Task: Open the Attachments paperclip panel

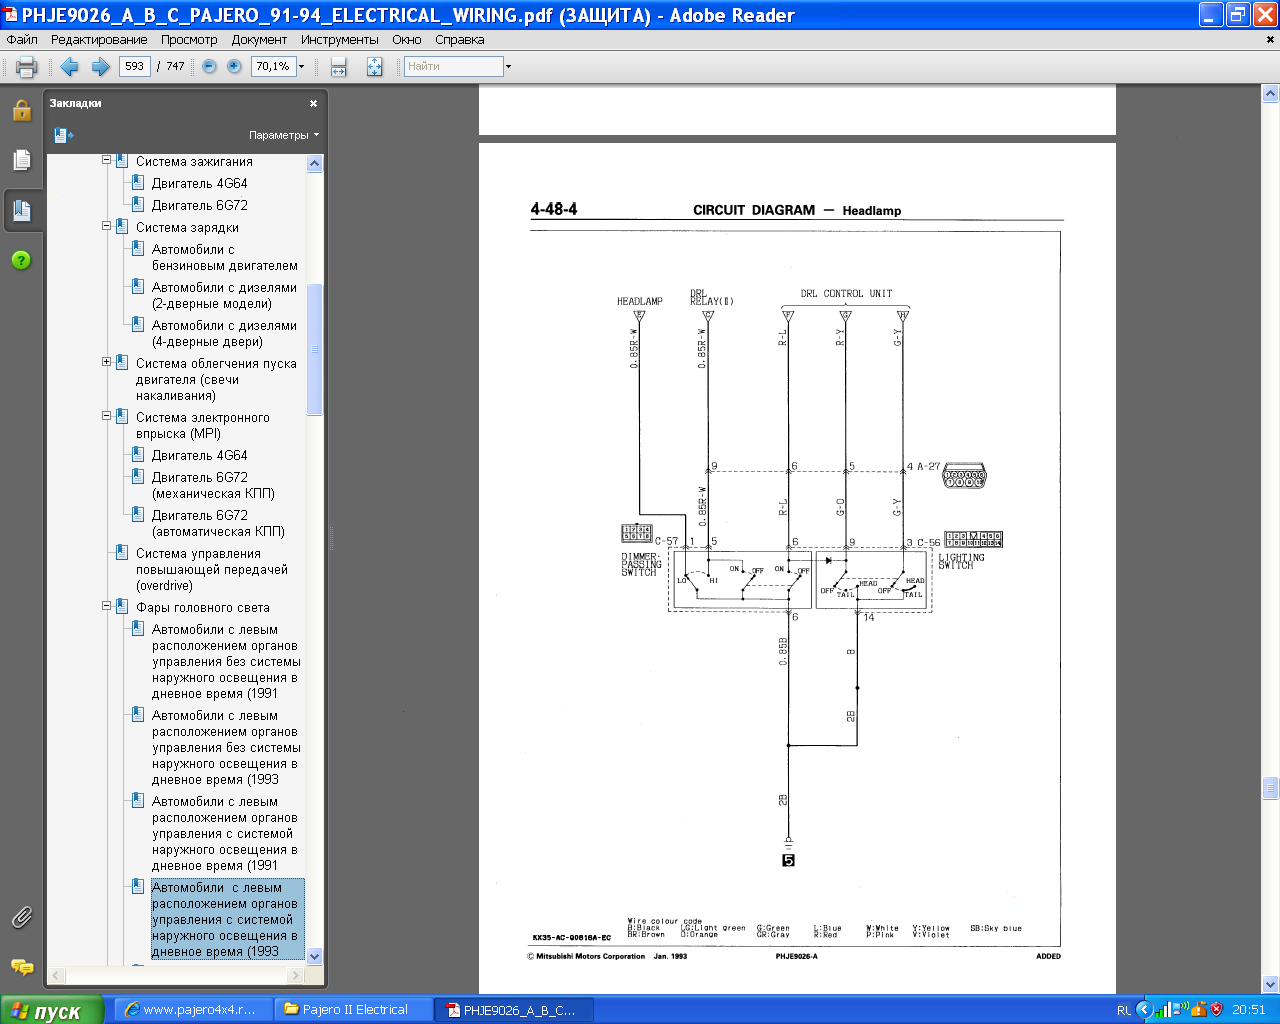Action: point(21,917)
